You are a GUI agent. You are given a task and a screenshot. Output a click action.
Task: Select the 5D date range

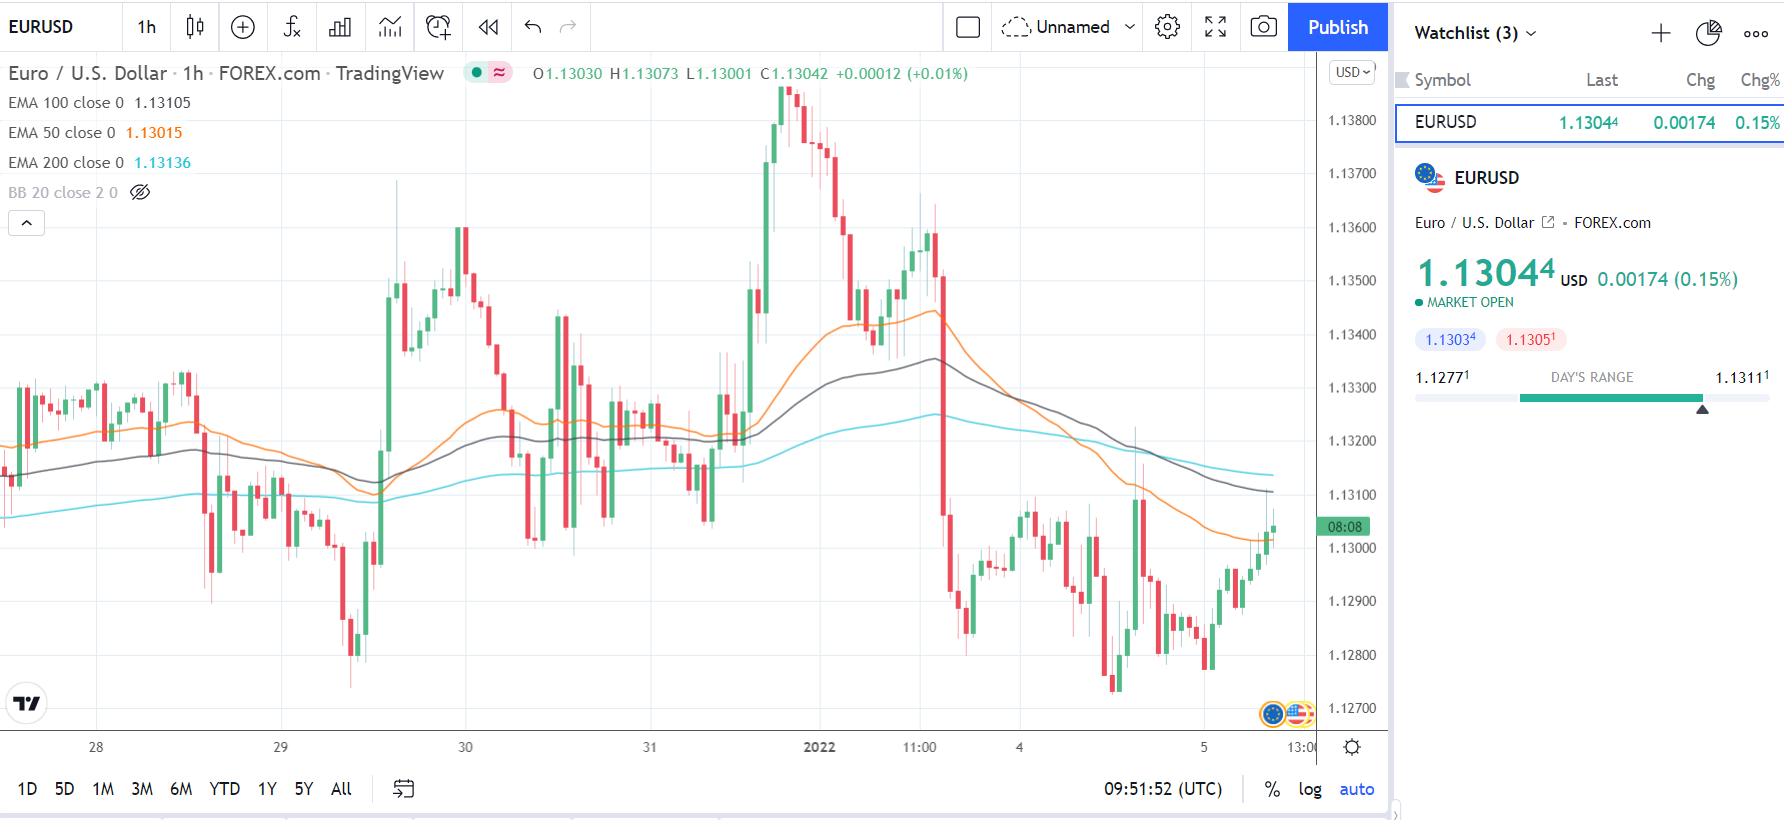64,789
